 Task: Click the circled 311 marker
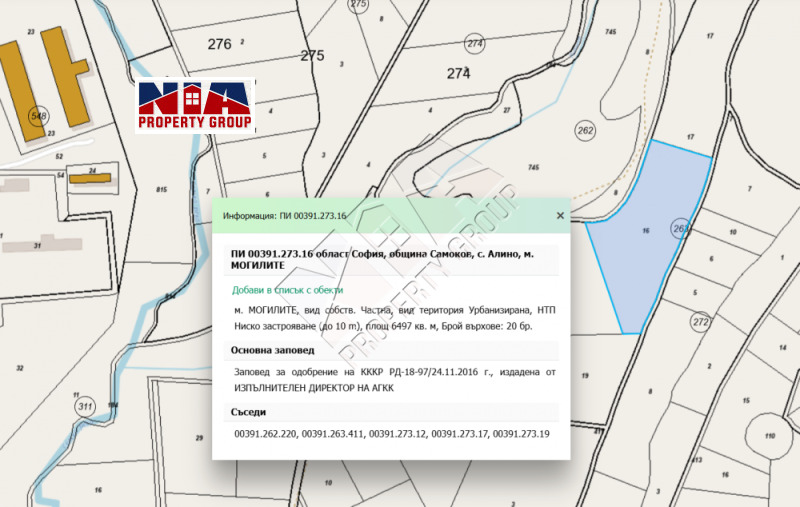click(x=85, y=407)
